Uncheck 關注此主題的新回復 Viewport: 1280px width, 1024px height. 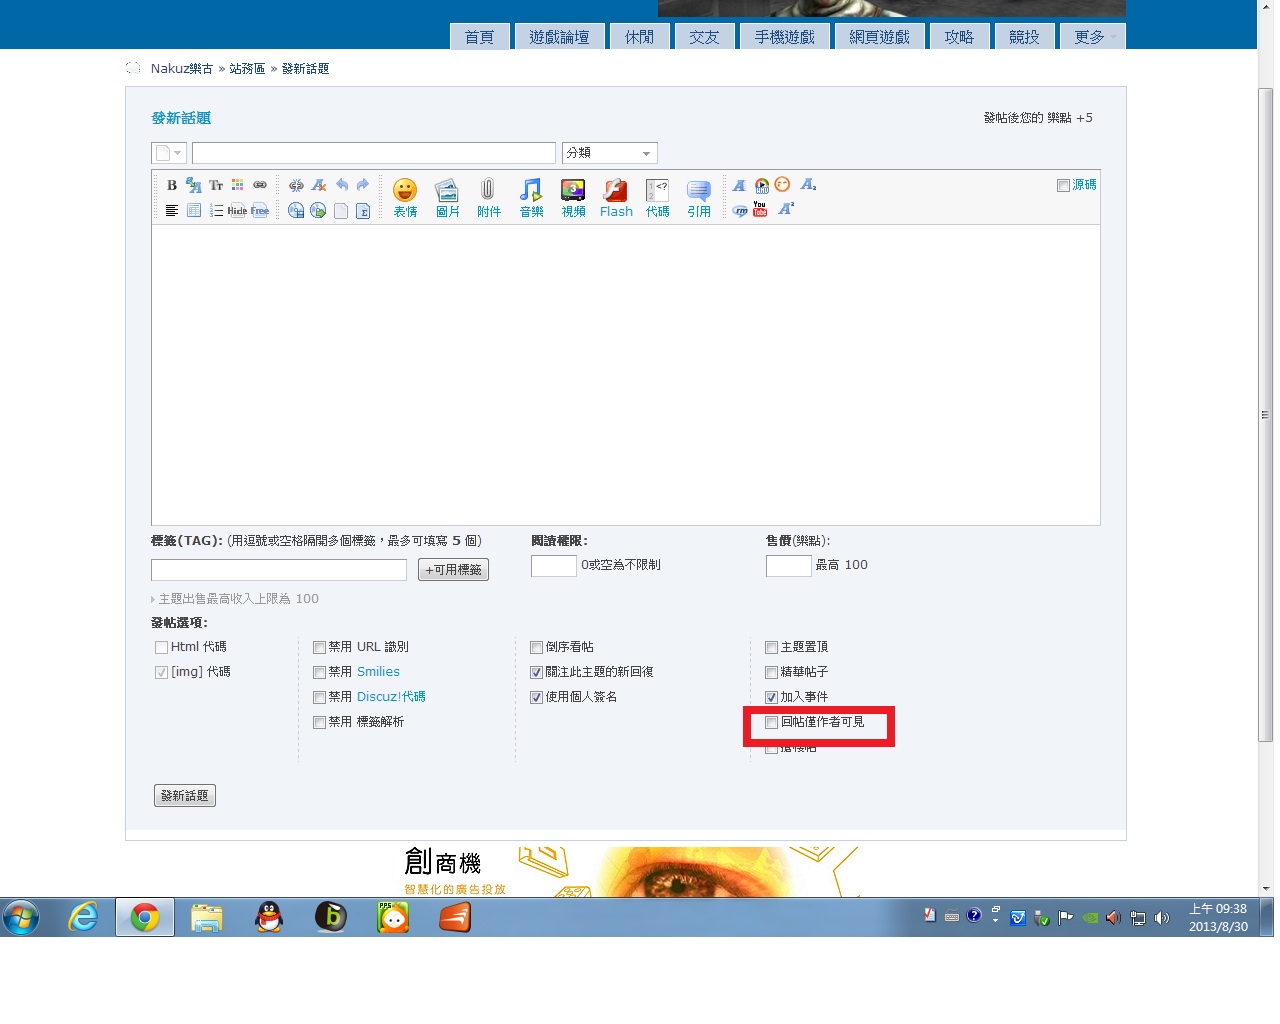point(536,672)
